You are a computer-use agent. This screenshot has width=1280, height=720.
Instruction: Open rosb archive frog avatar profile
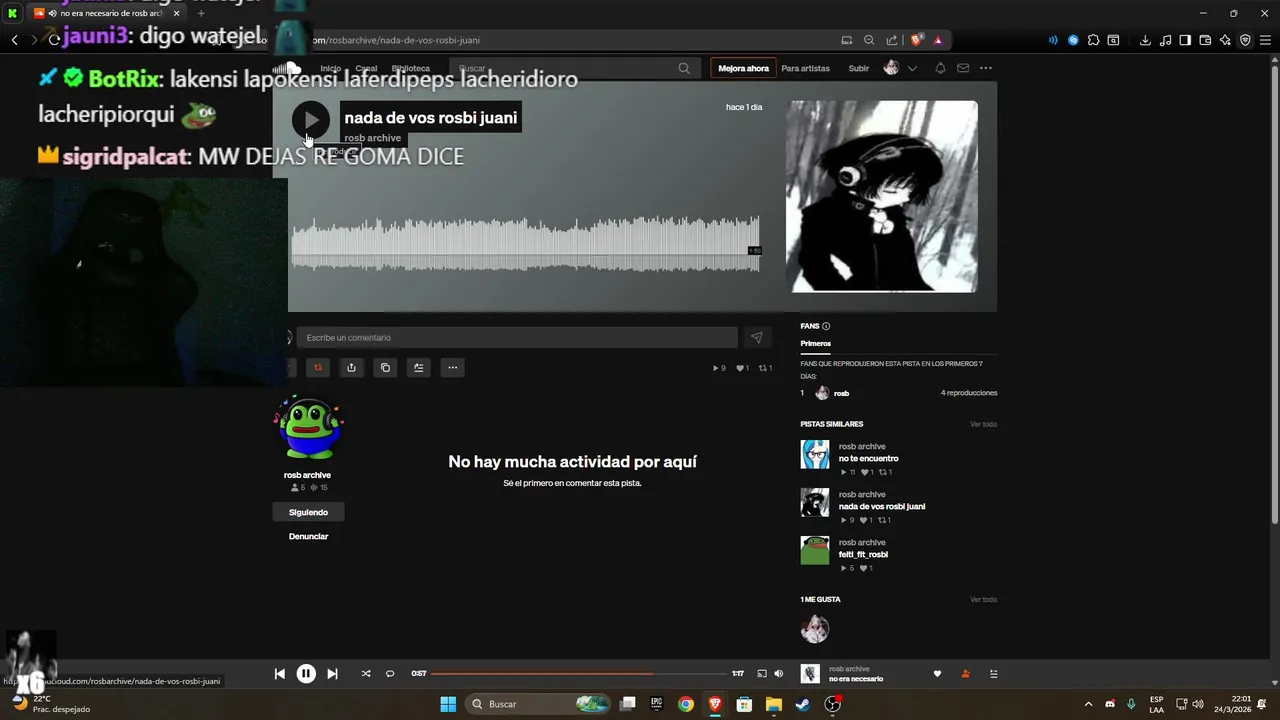click(x=308, y=427)
